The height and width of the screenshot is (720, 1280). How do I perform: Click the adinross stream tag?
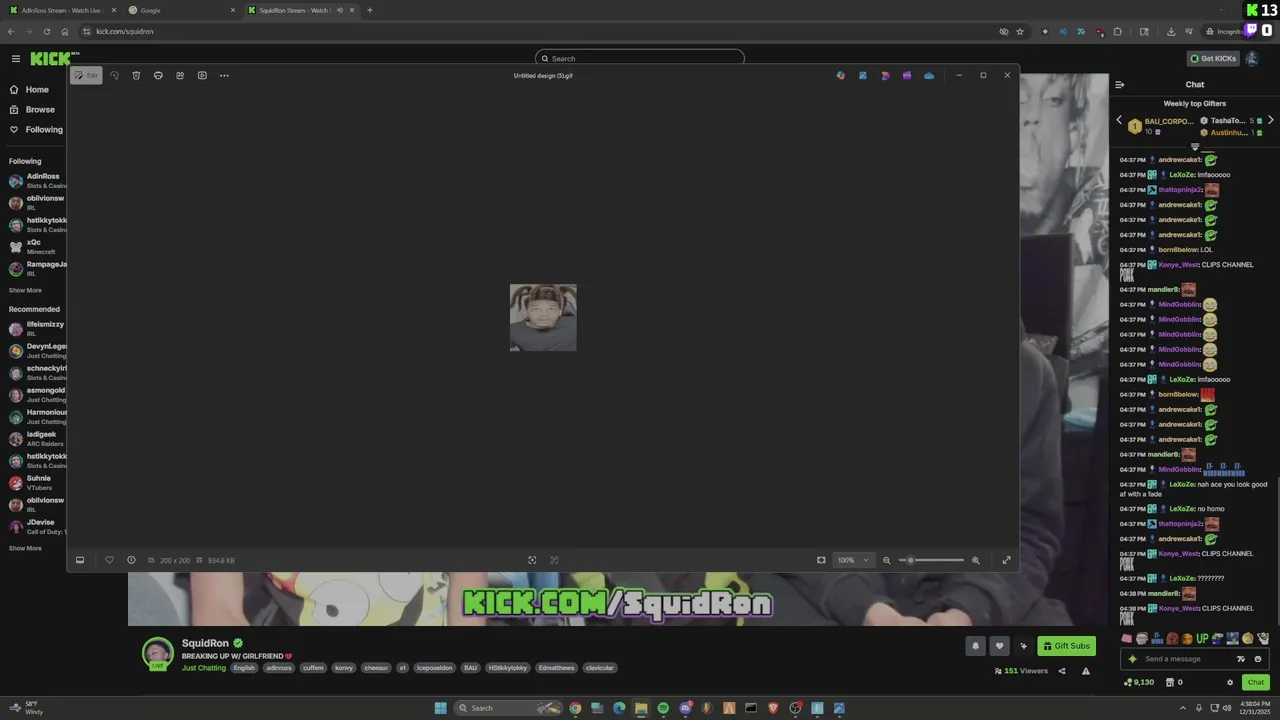coord(279,668)
